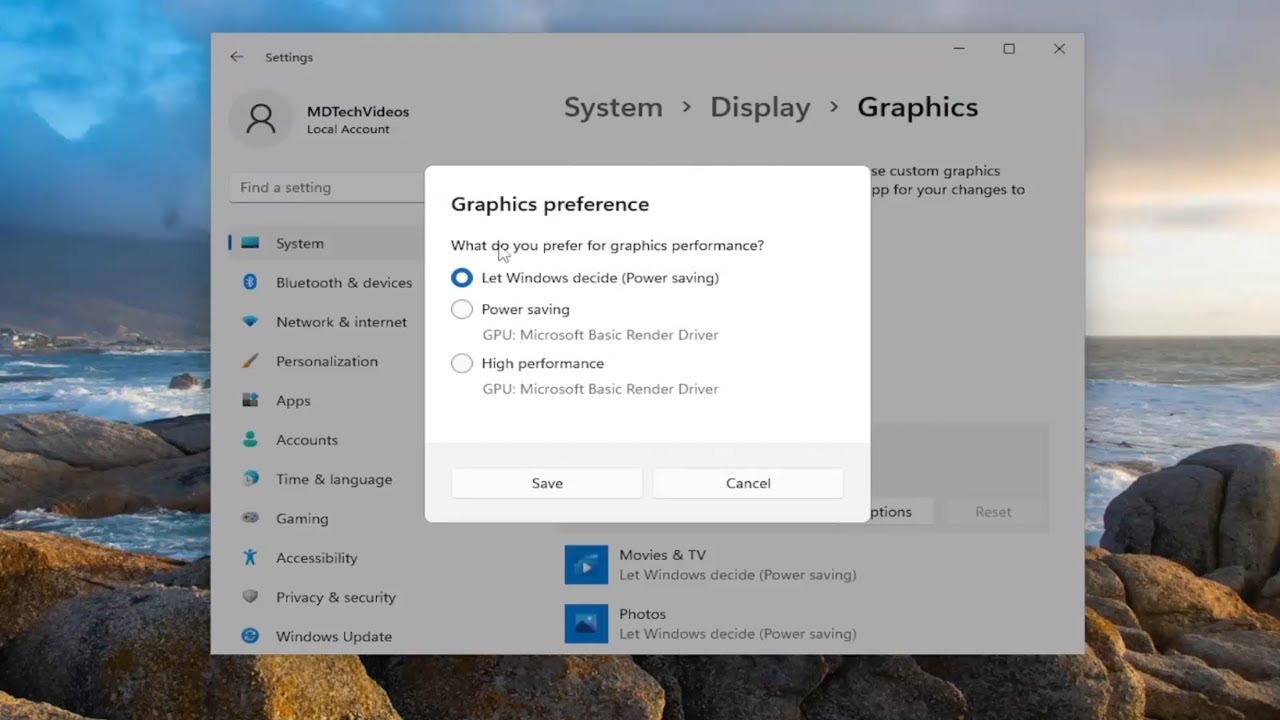Click Accounts label in sidebar
1280x720 pixels.
[x=307, y=440]
